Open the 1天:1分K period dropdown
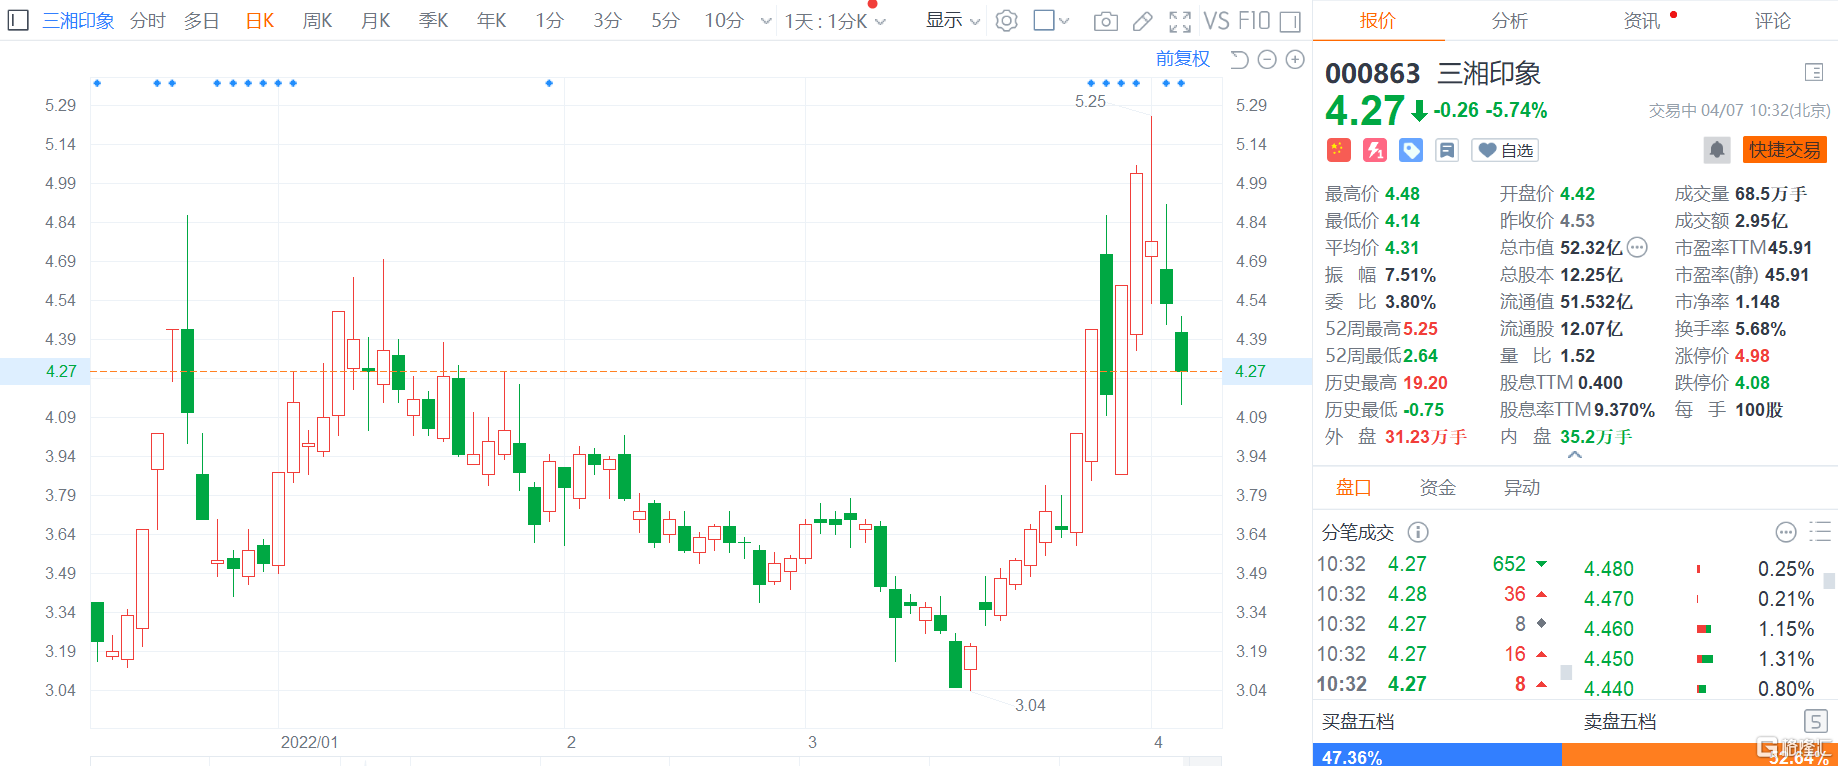This screenshot has height=766, width=1839. point(835,21)
